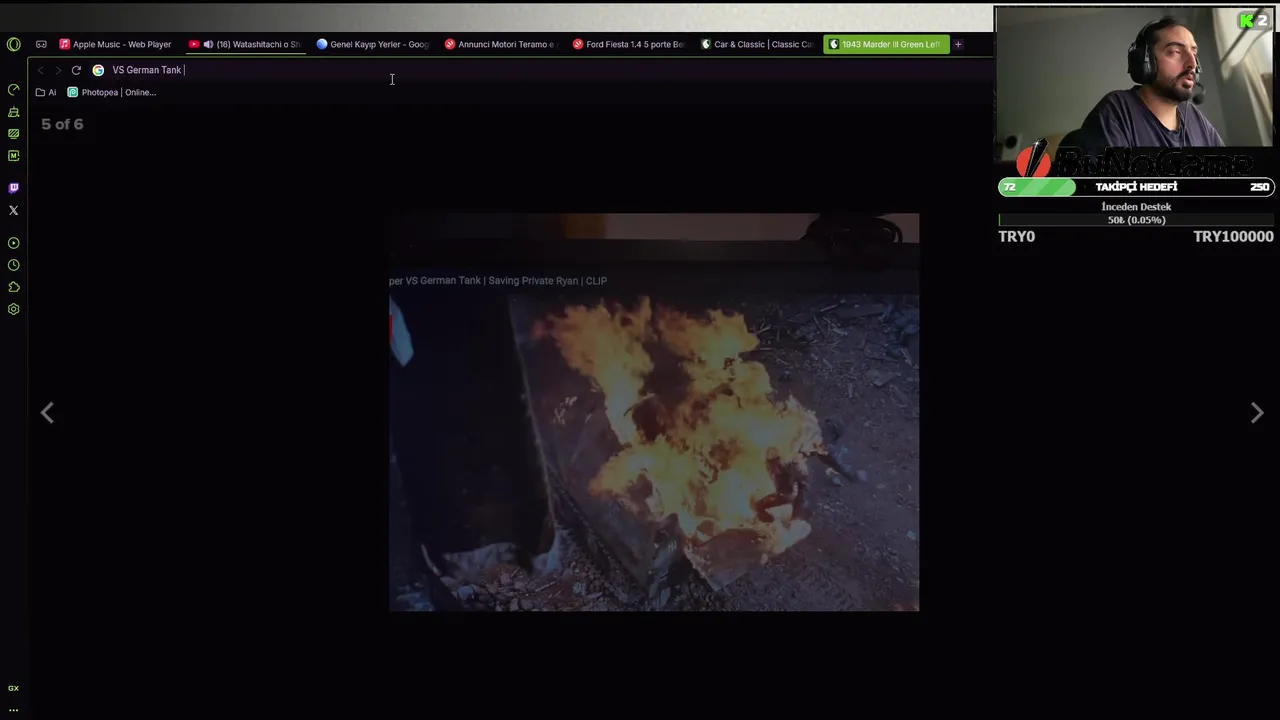
Task: Open History clock icon in sidebar
Action: [13, 265]
